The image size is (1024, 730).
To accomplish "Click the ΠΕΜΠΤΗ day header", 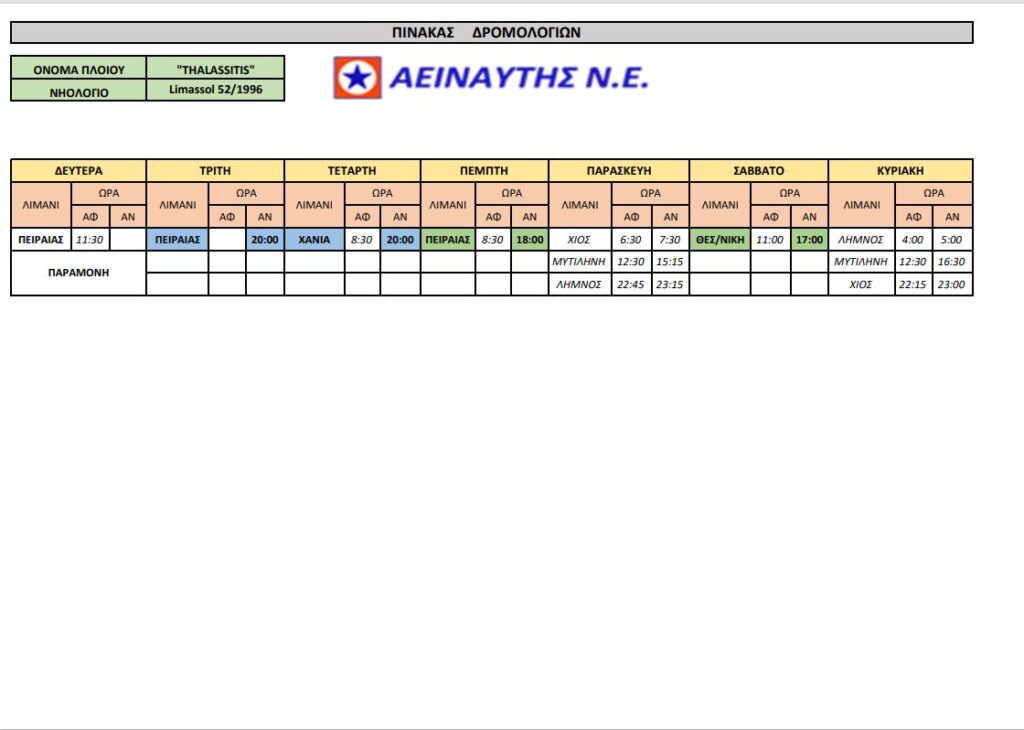I will pyautogui.click(x=484, y=171).
